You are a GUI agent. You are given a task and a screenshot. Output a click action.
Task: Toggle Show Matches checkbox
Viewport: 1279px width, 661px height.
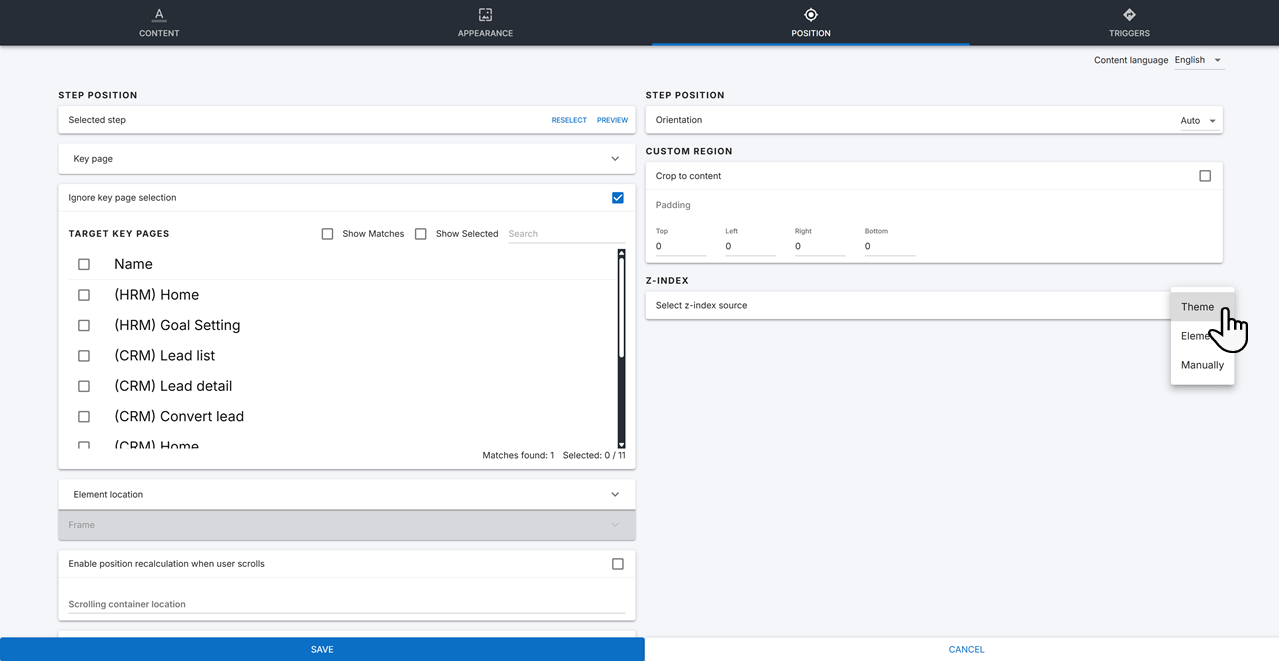(x=327, y=234)
